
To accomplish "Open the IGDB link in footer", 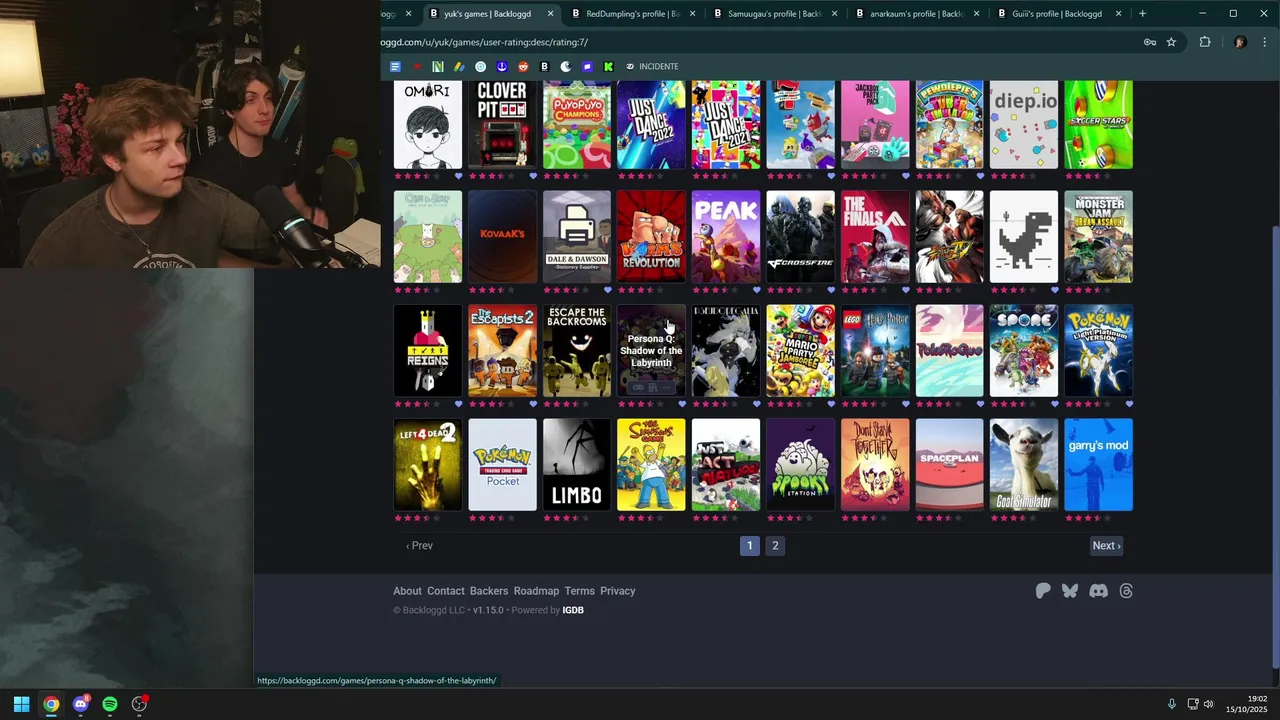I will [x=573, y=610].
